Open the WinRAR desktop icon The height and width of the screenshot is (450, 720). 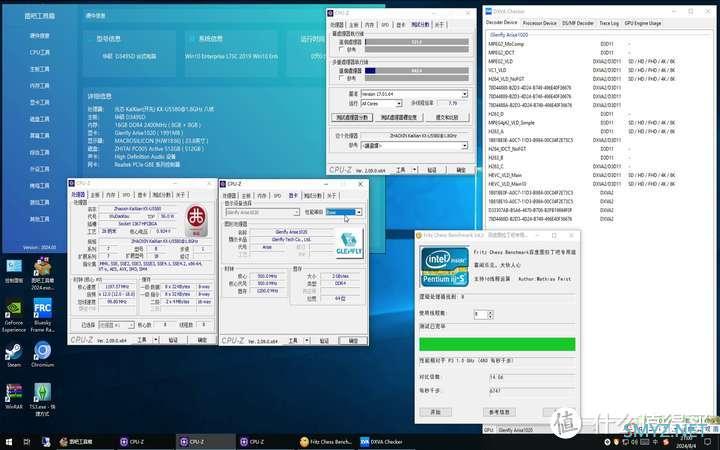click(14, 396)
